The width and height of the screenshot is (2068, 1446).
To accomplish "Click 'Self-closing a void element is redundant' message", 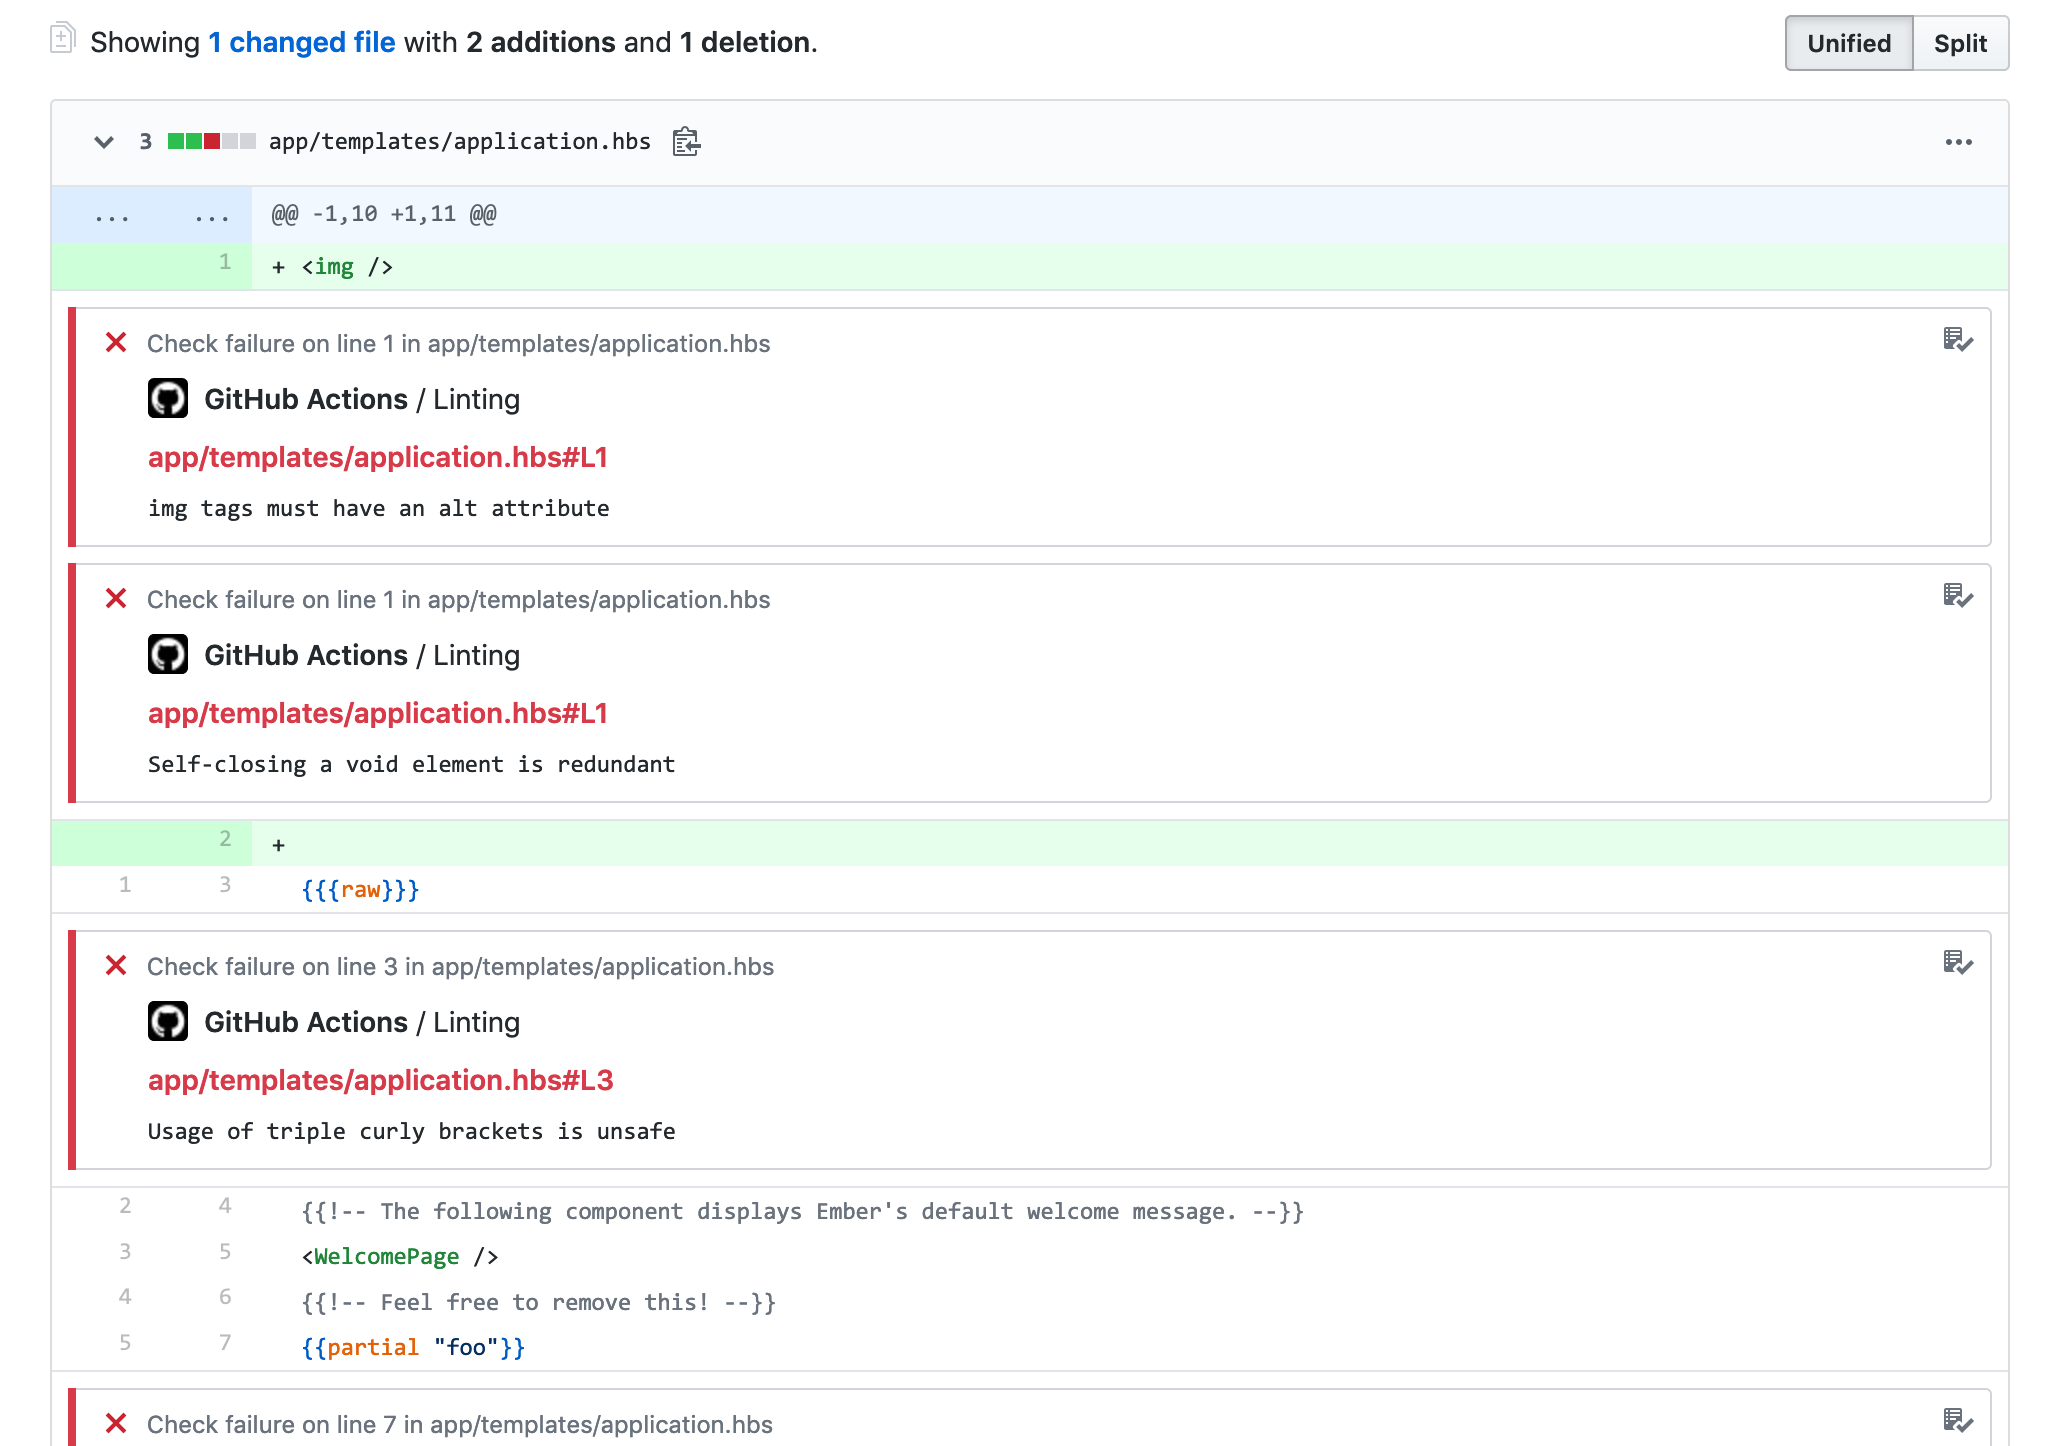I will tap(412, 764).
